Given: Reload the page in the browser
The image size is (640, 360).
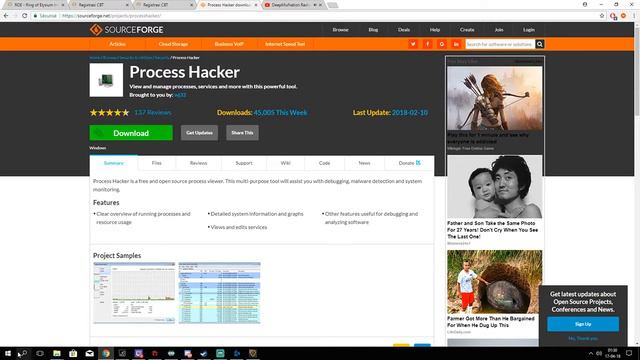Looking at the screenshot, I should tap(24, 16).
